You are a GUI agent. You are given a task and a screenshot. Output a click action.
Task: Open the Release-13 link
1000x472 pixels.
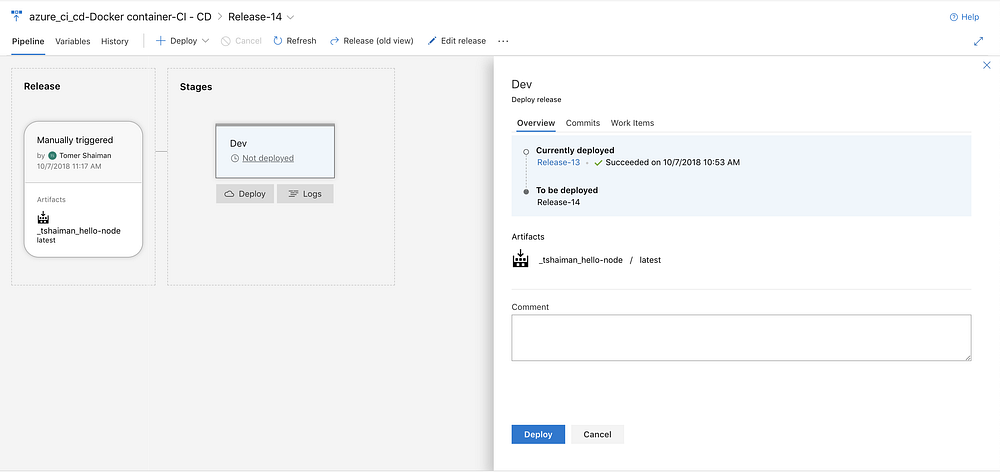tap(559, 163)
